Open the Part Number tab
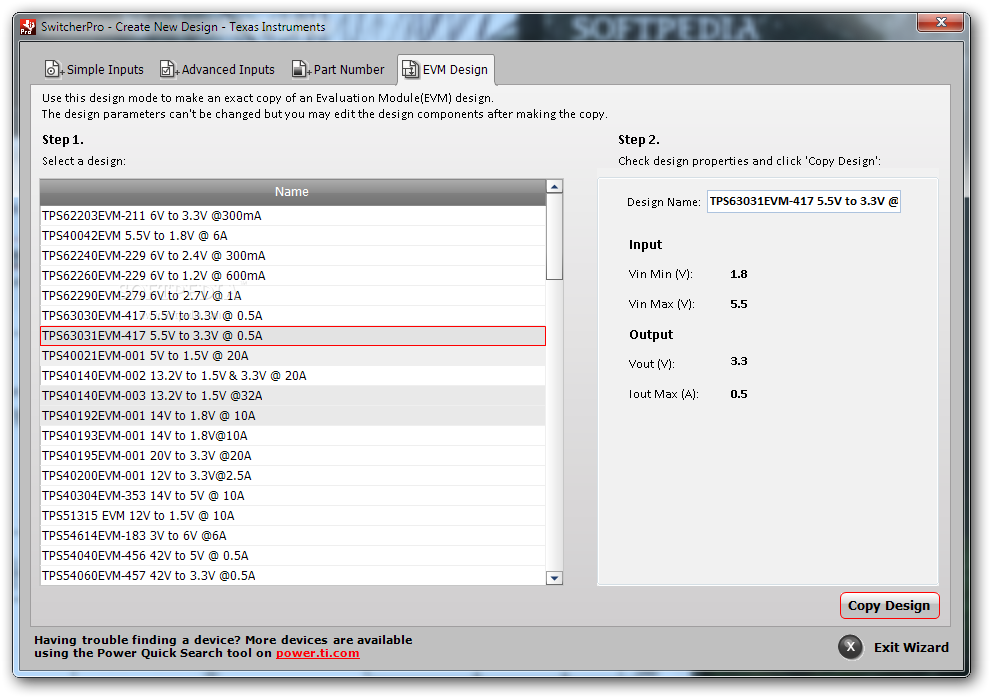991x698 pixels. (338, 70)
